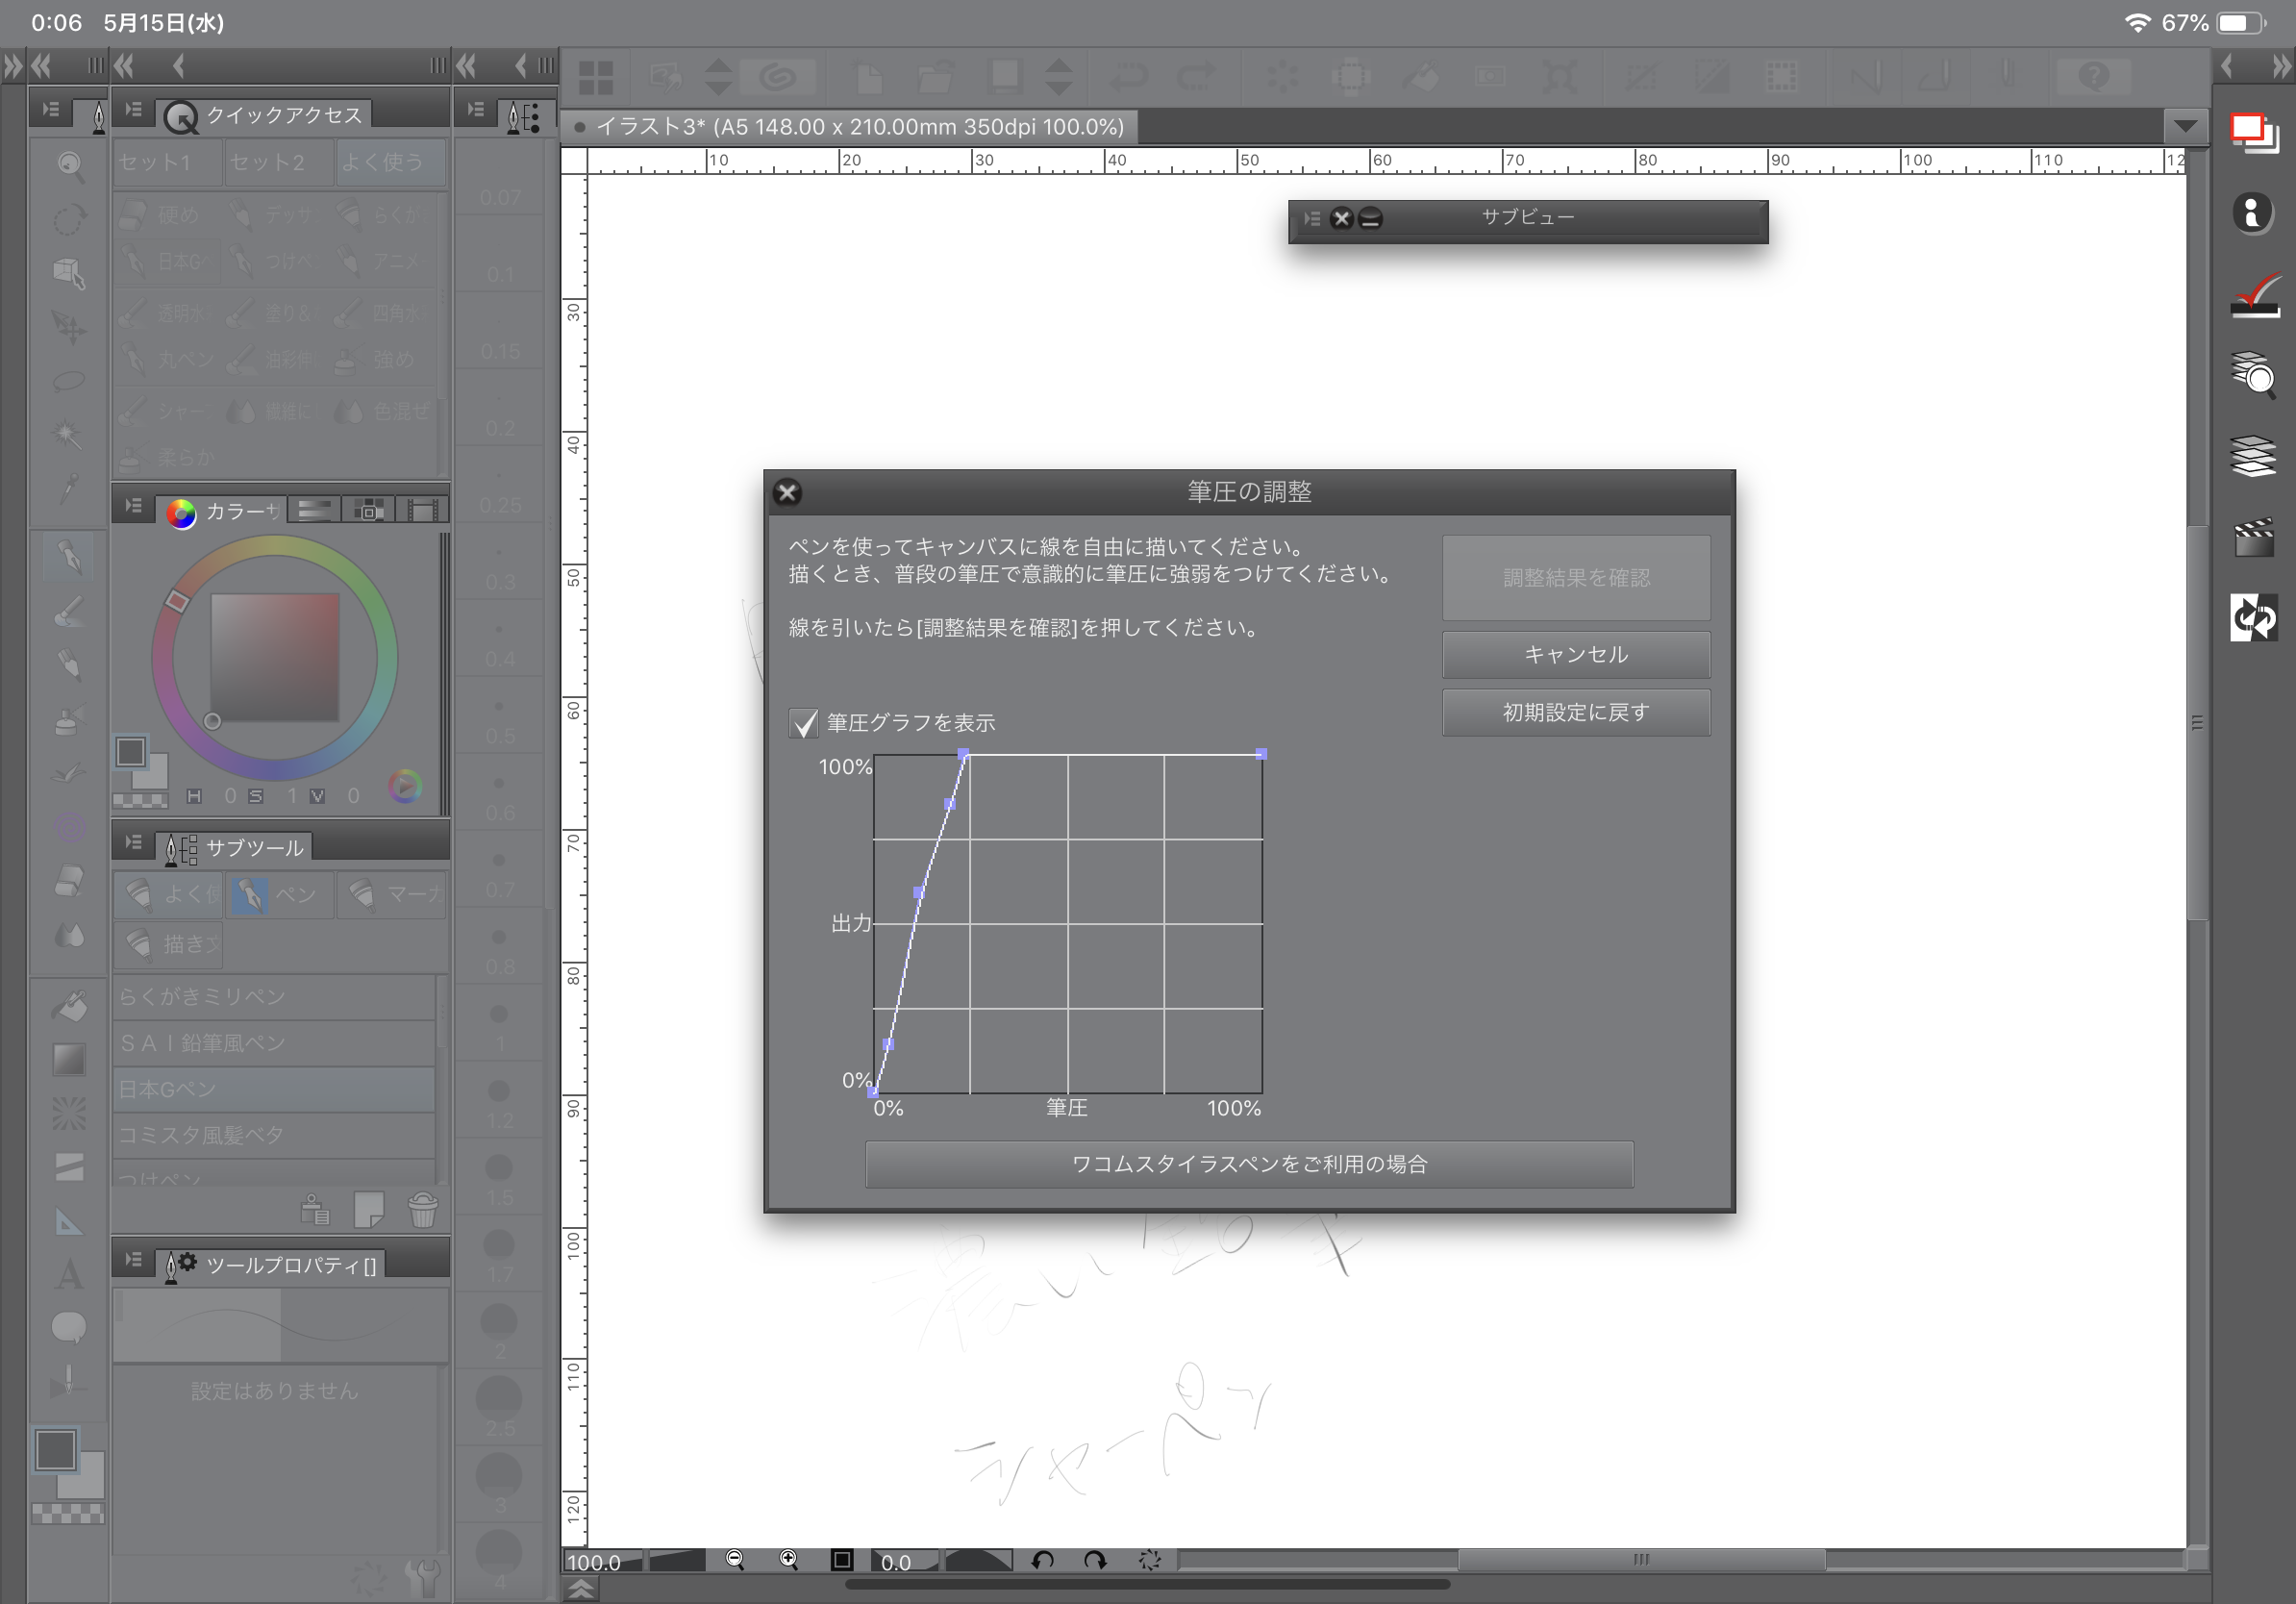This screenshot has height=1604, width=2296.
Task: Close the 筆圧の調整 dialog with X
Action: pos(788,492)
